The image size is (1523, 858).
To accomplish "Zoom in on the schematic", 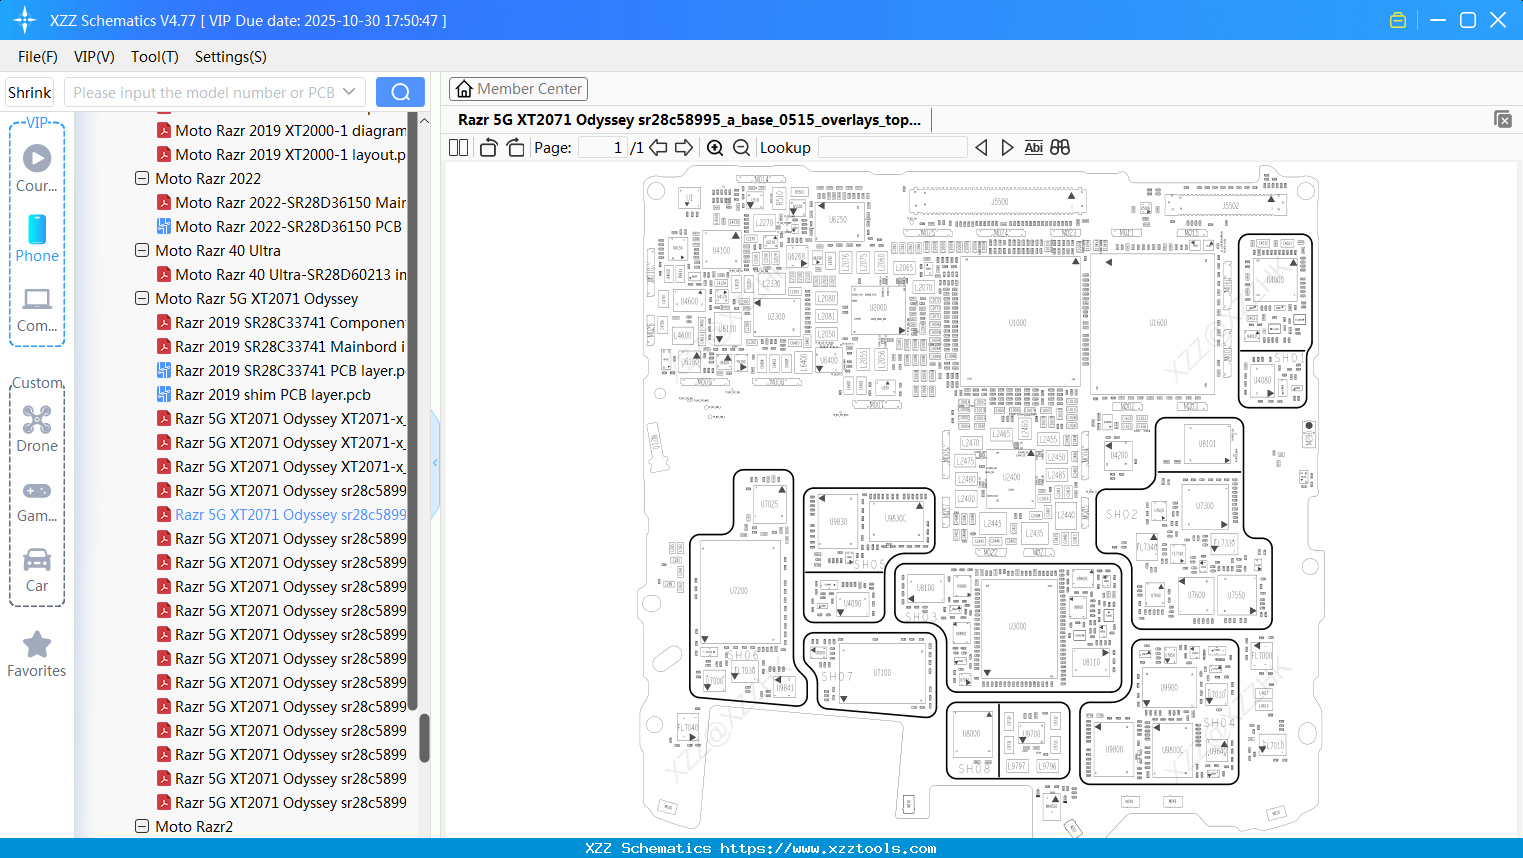I will (715, 148).
